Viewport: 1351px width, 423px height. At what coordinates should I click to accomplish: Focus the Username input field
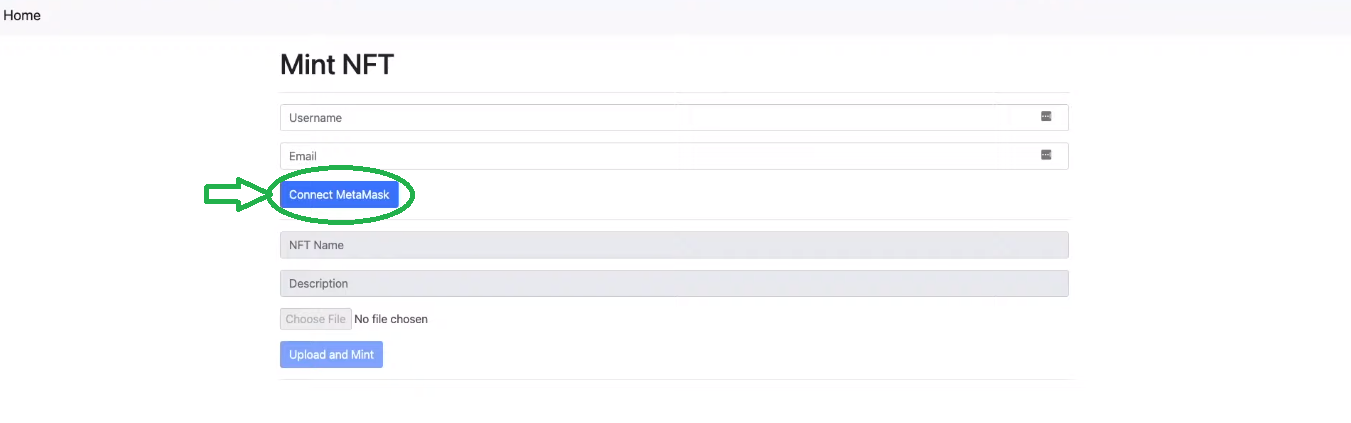coord(674,117)
